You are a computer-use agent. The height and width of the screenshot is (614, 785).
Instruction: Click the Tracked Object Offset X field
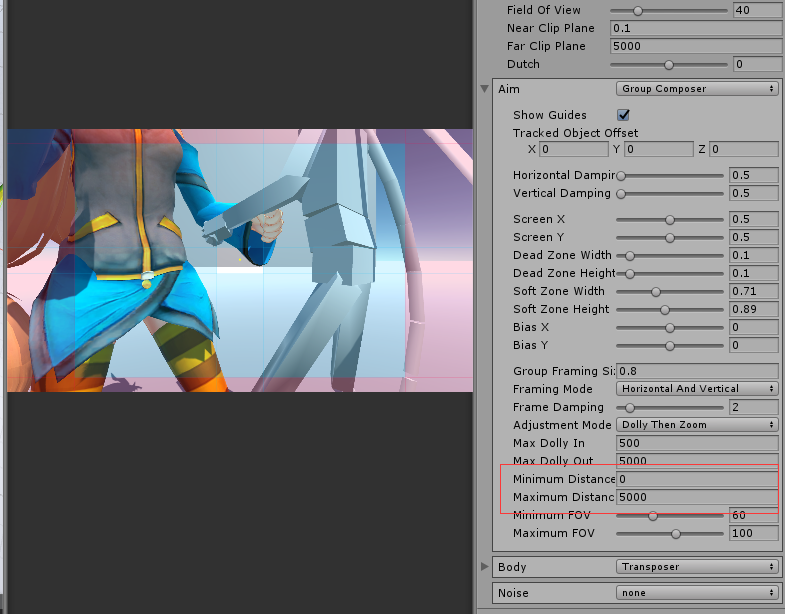573,149
